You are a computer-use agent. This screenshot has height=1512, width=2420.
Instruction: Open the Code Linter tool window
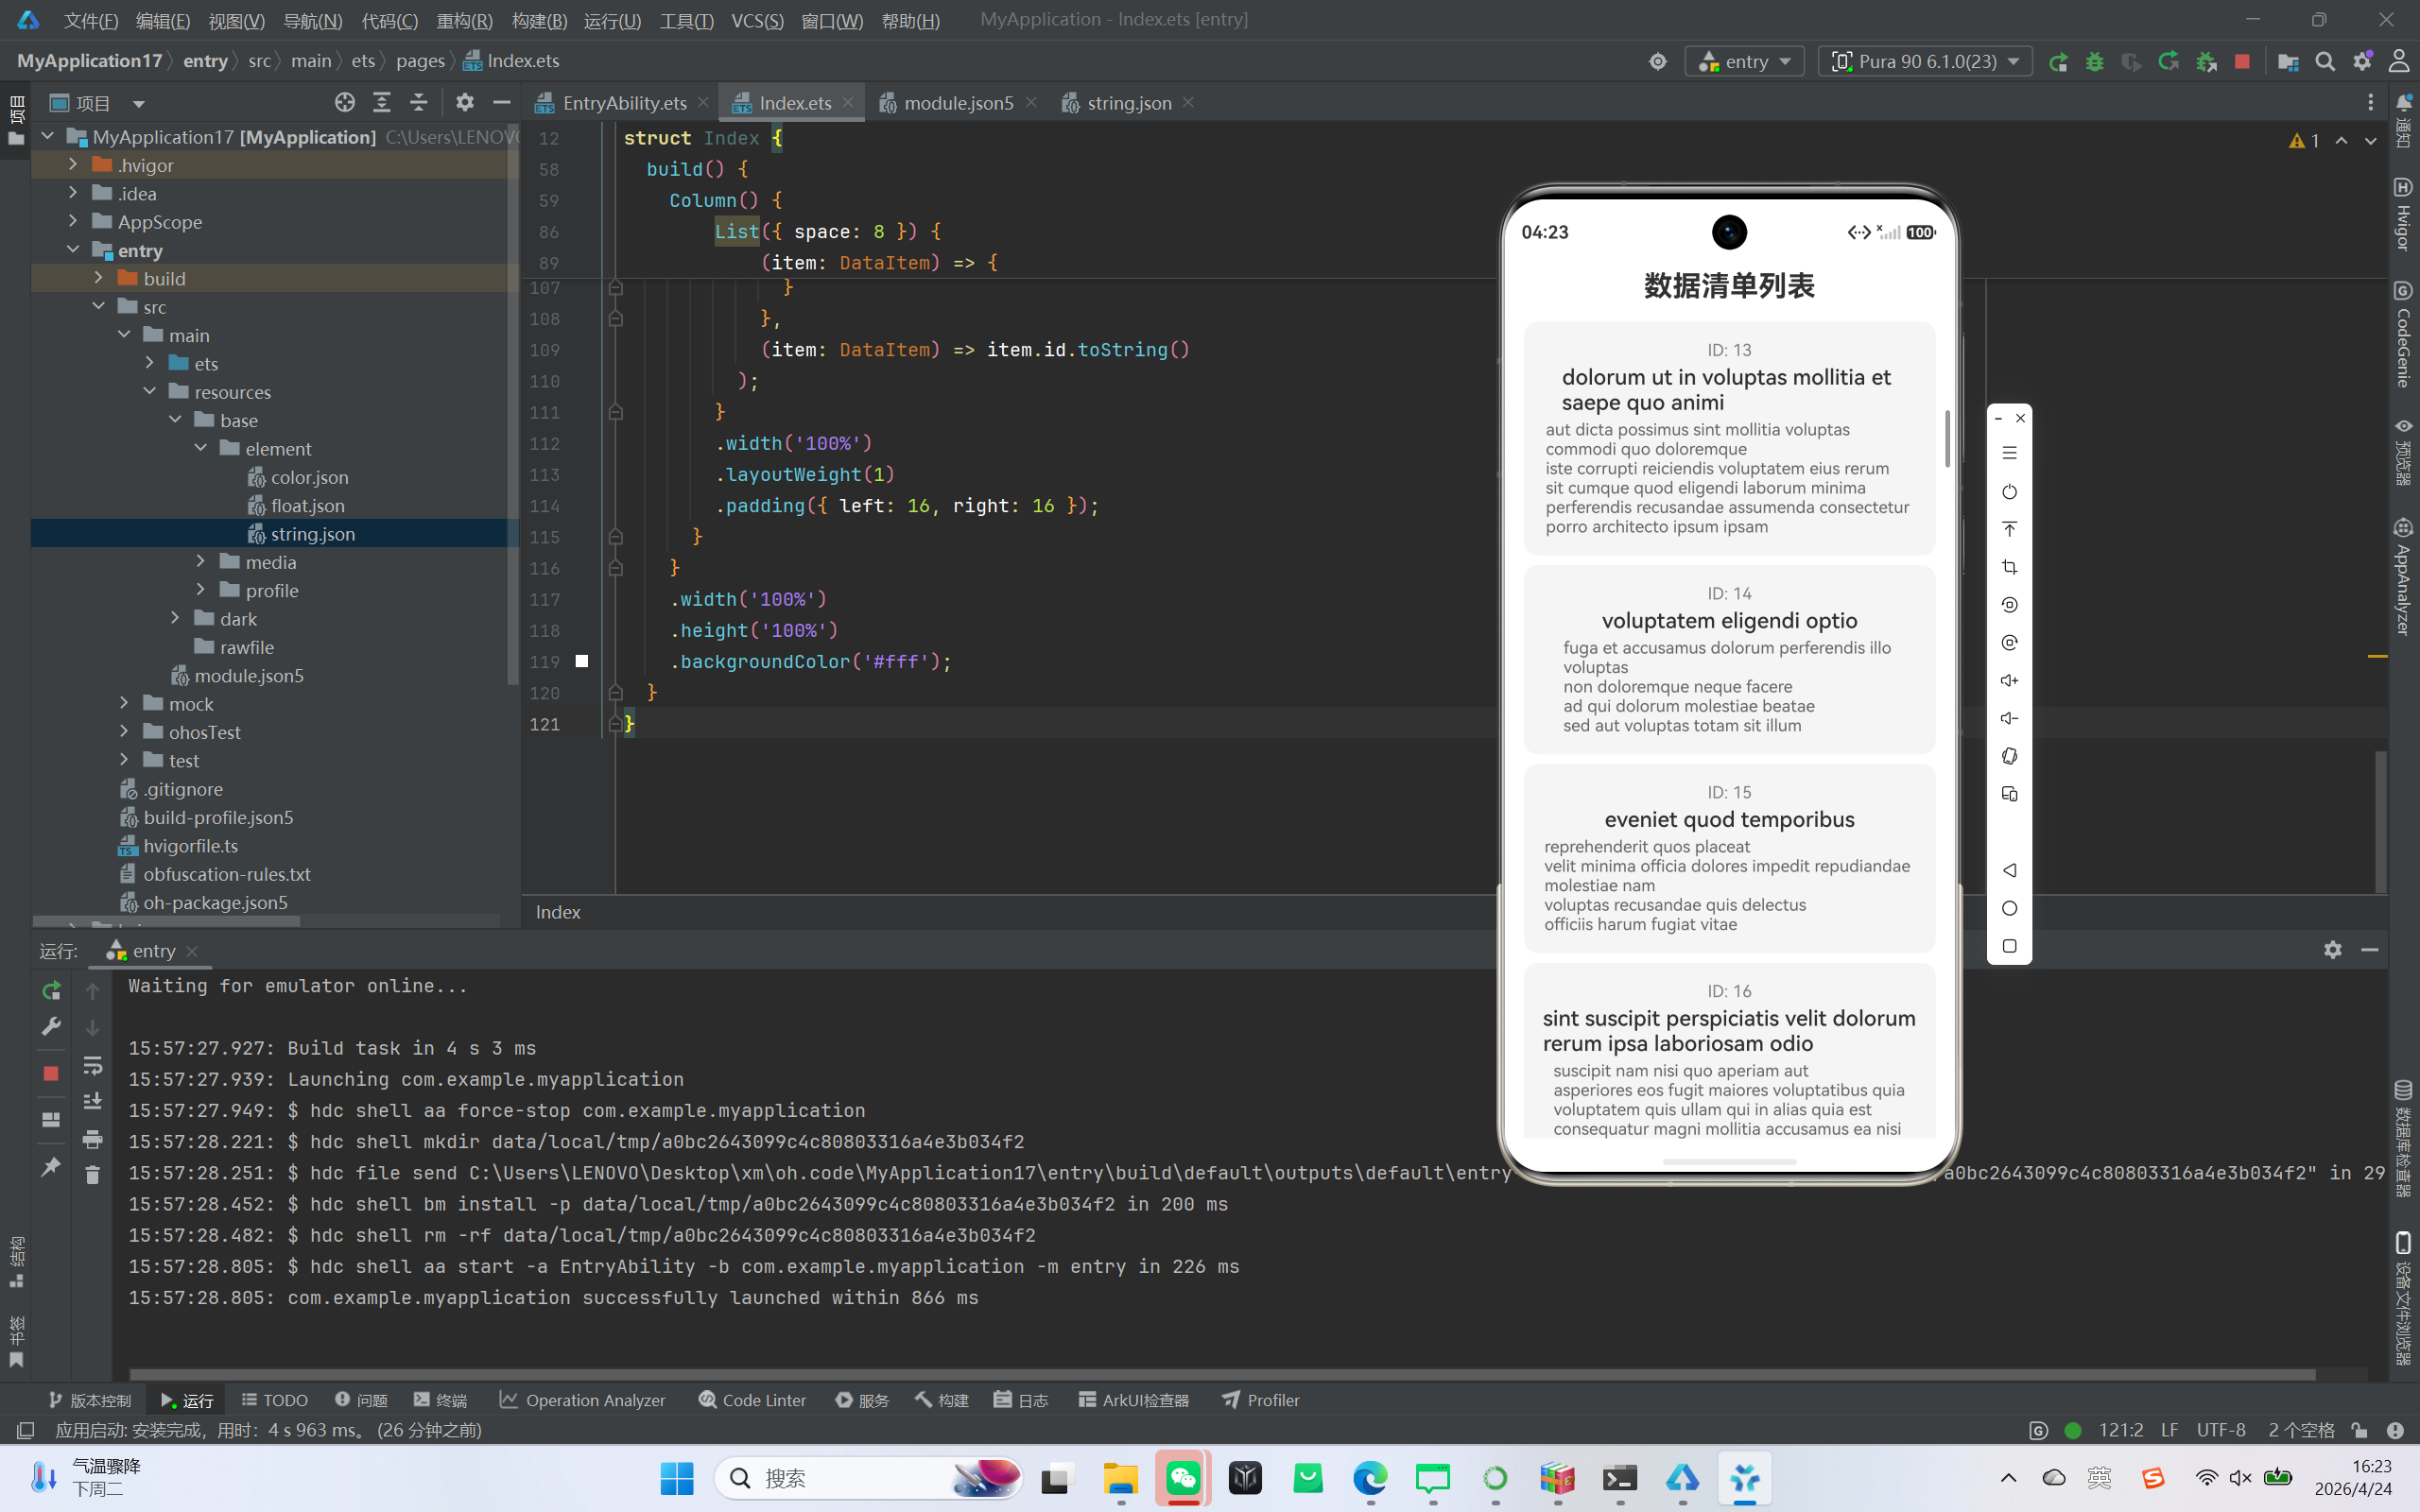(x=752, y=1400)
